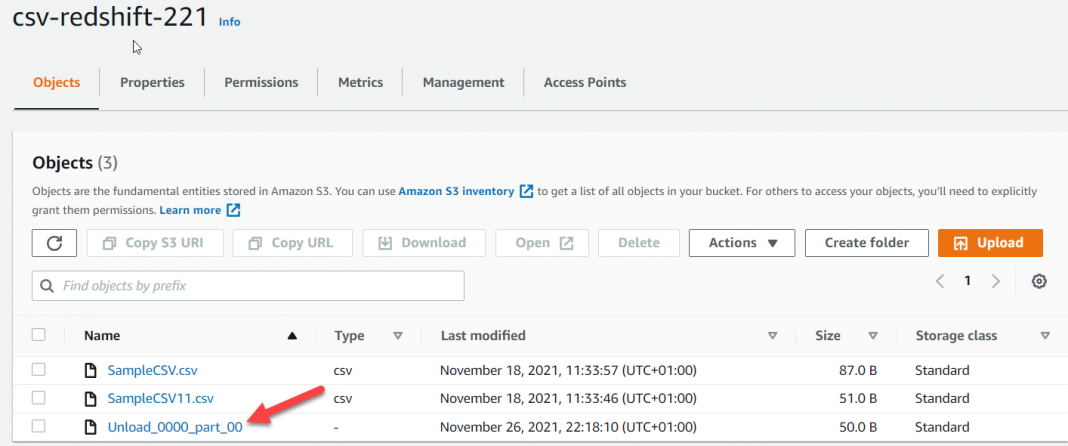
Task: Click the refresh objects icon button
Action: click(x=54, y=243)
